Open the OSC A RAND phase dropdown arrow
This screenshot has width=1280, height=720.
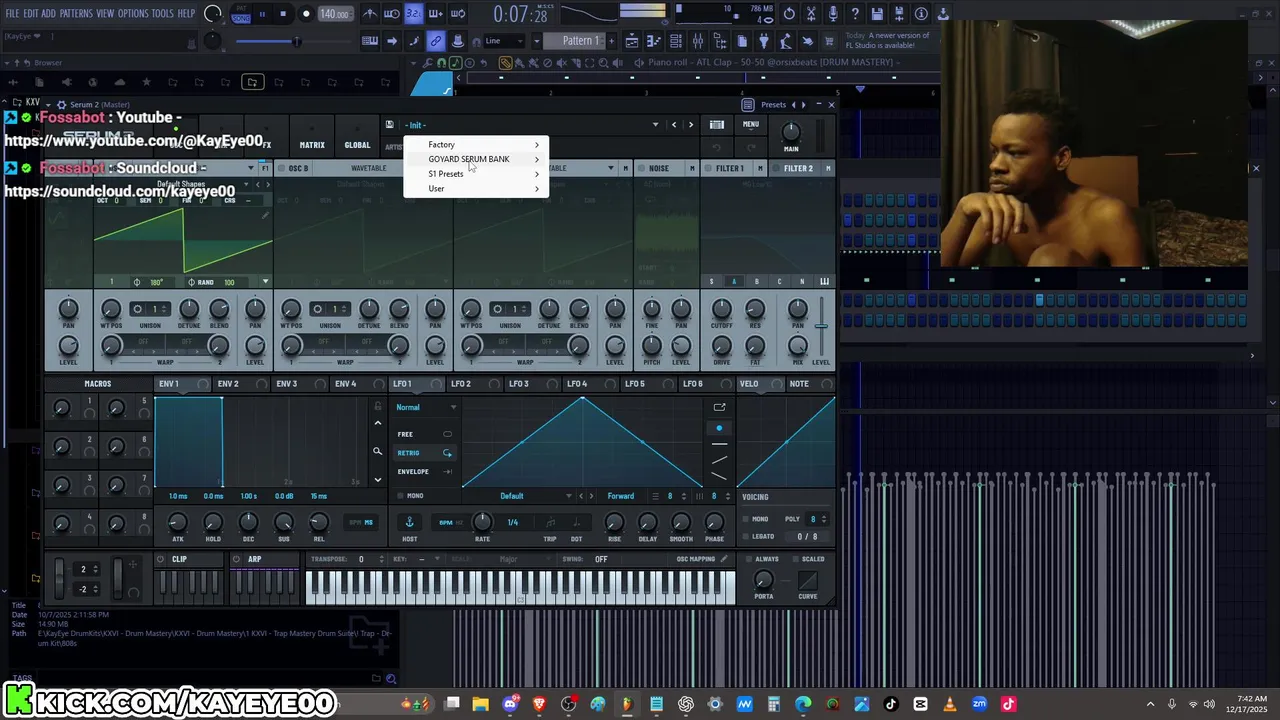tap(265, 282)
